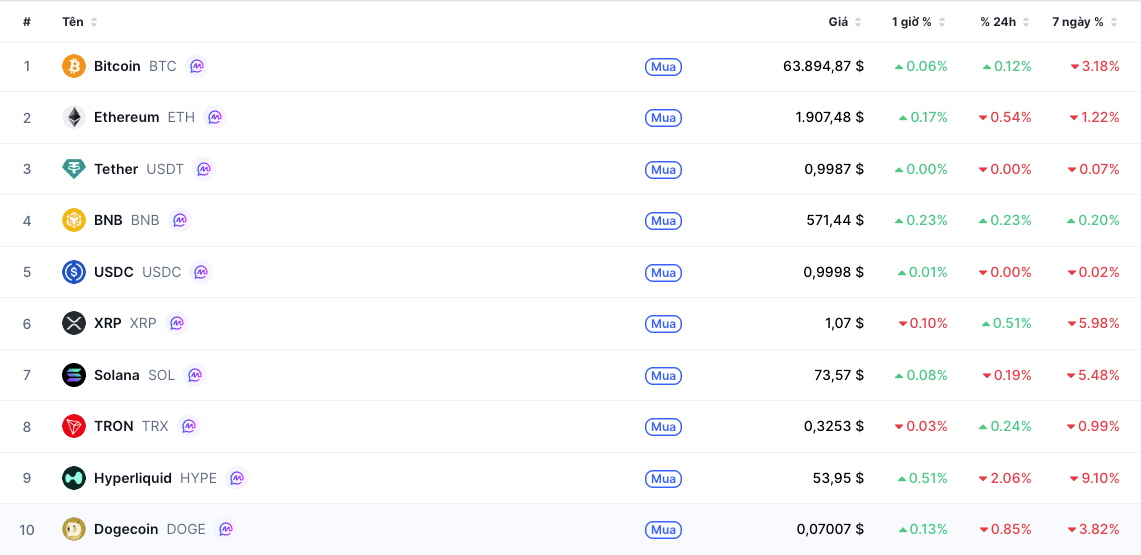Click the Mua button for Bitcoin
The image size is (1141, 555).
663,67
